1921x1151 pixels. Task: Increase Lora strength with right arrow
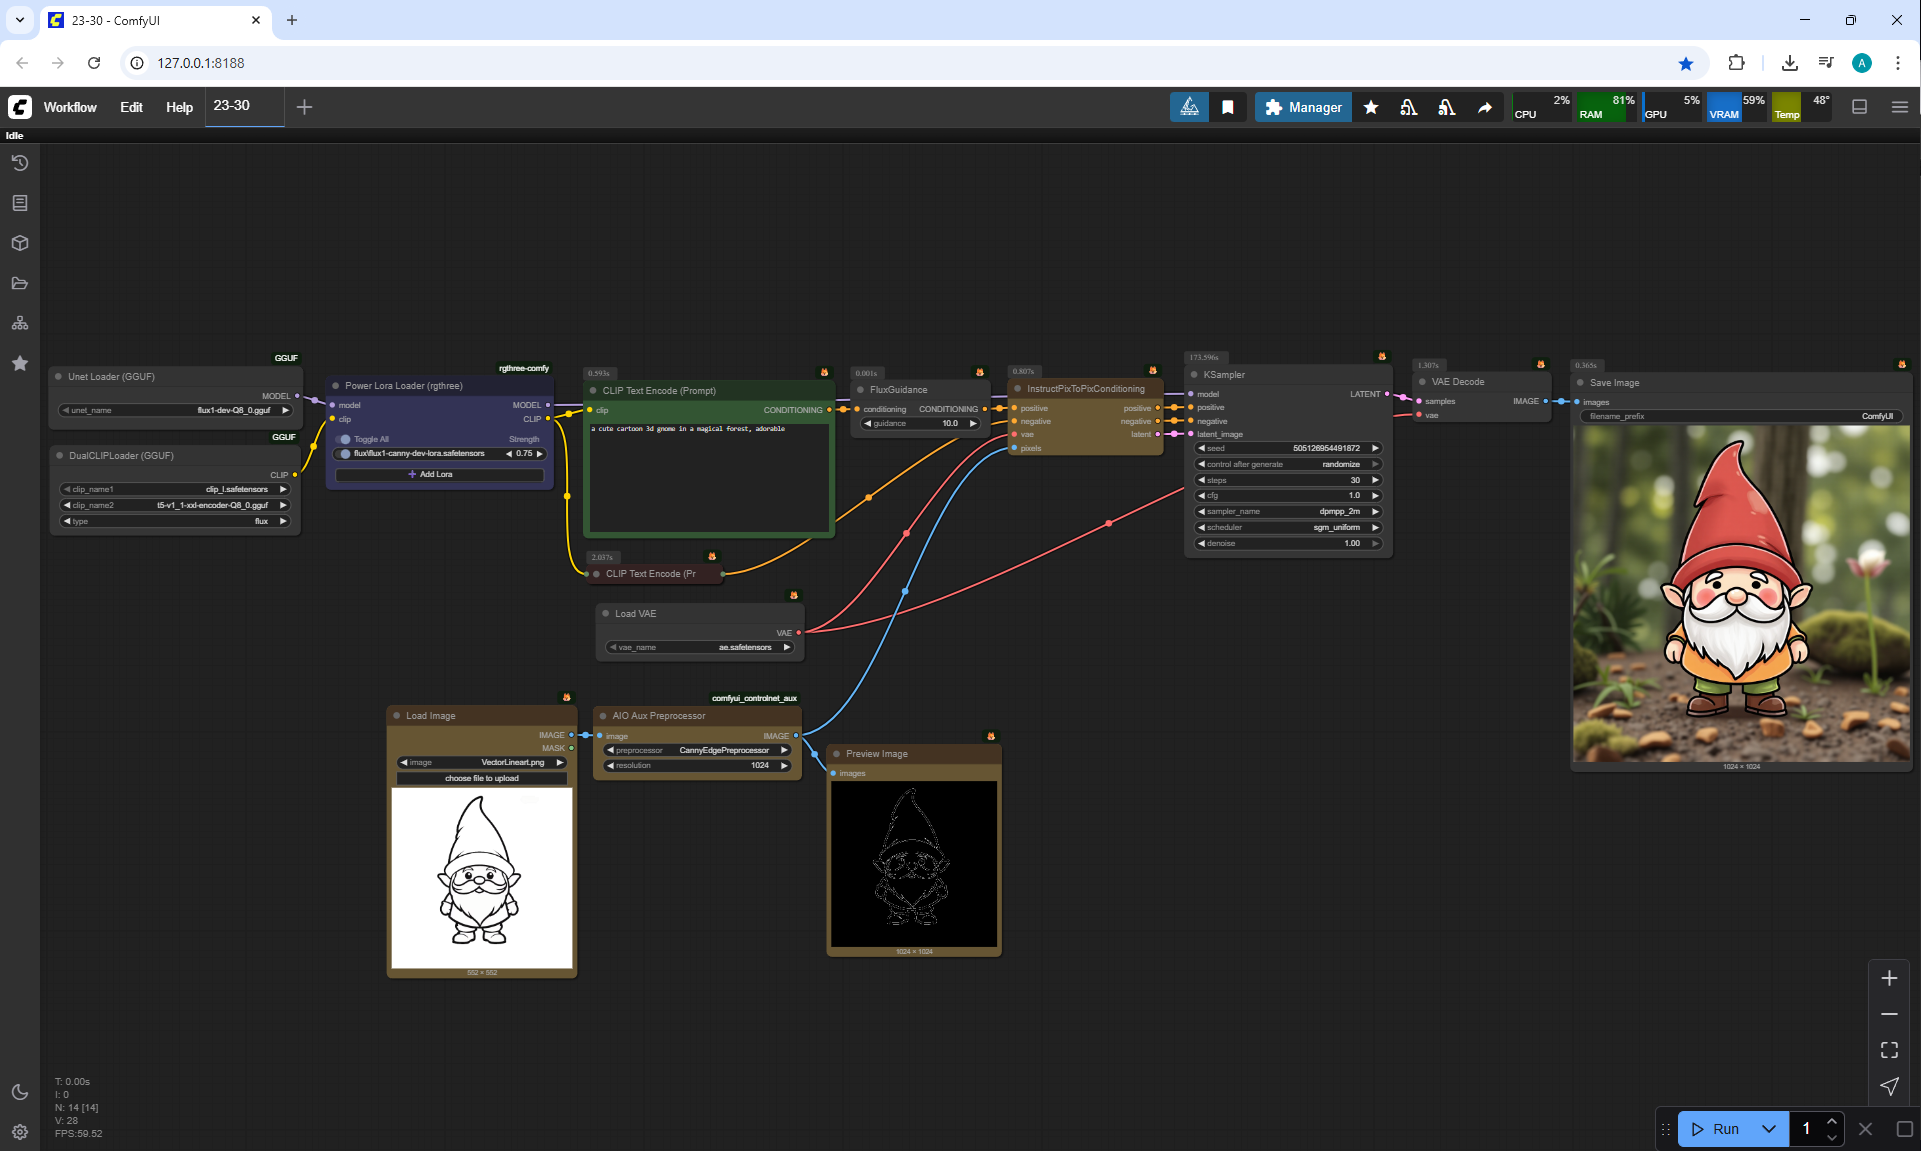540,454
